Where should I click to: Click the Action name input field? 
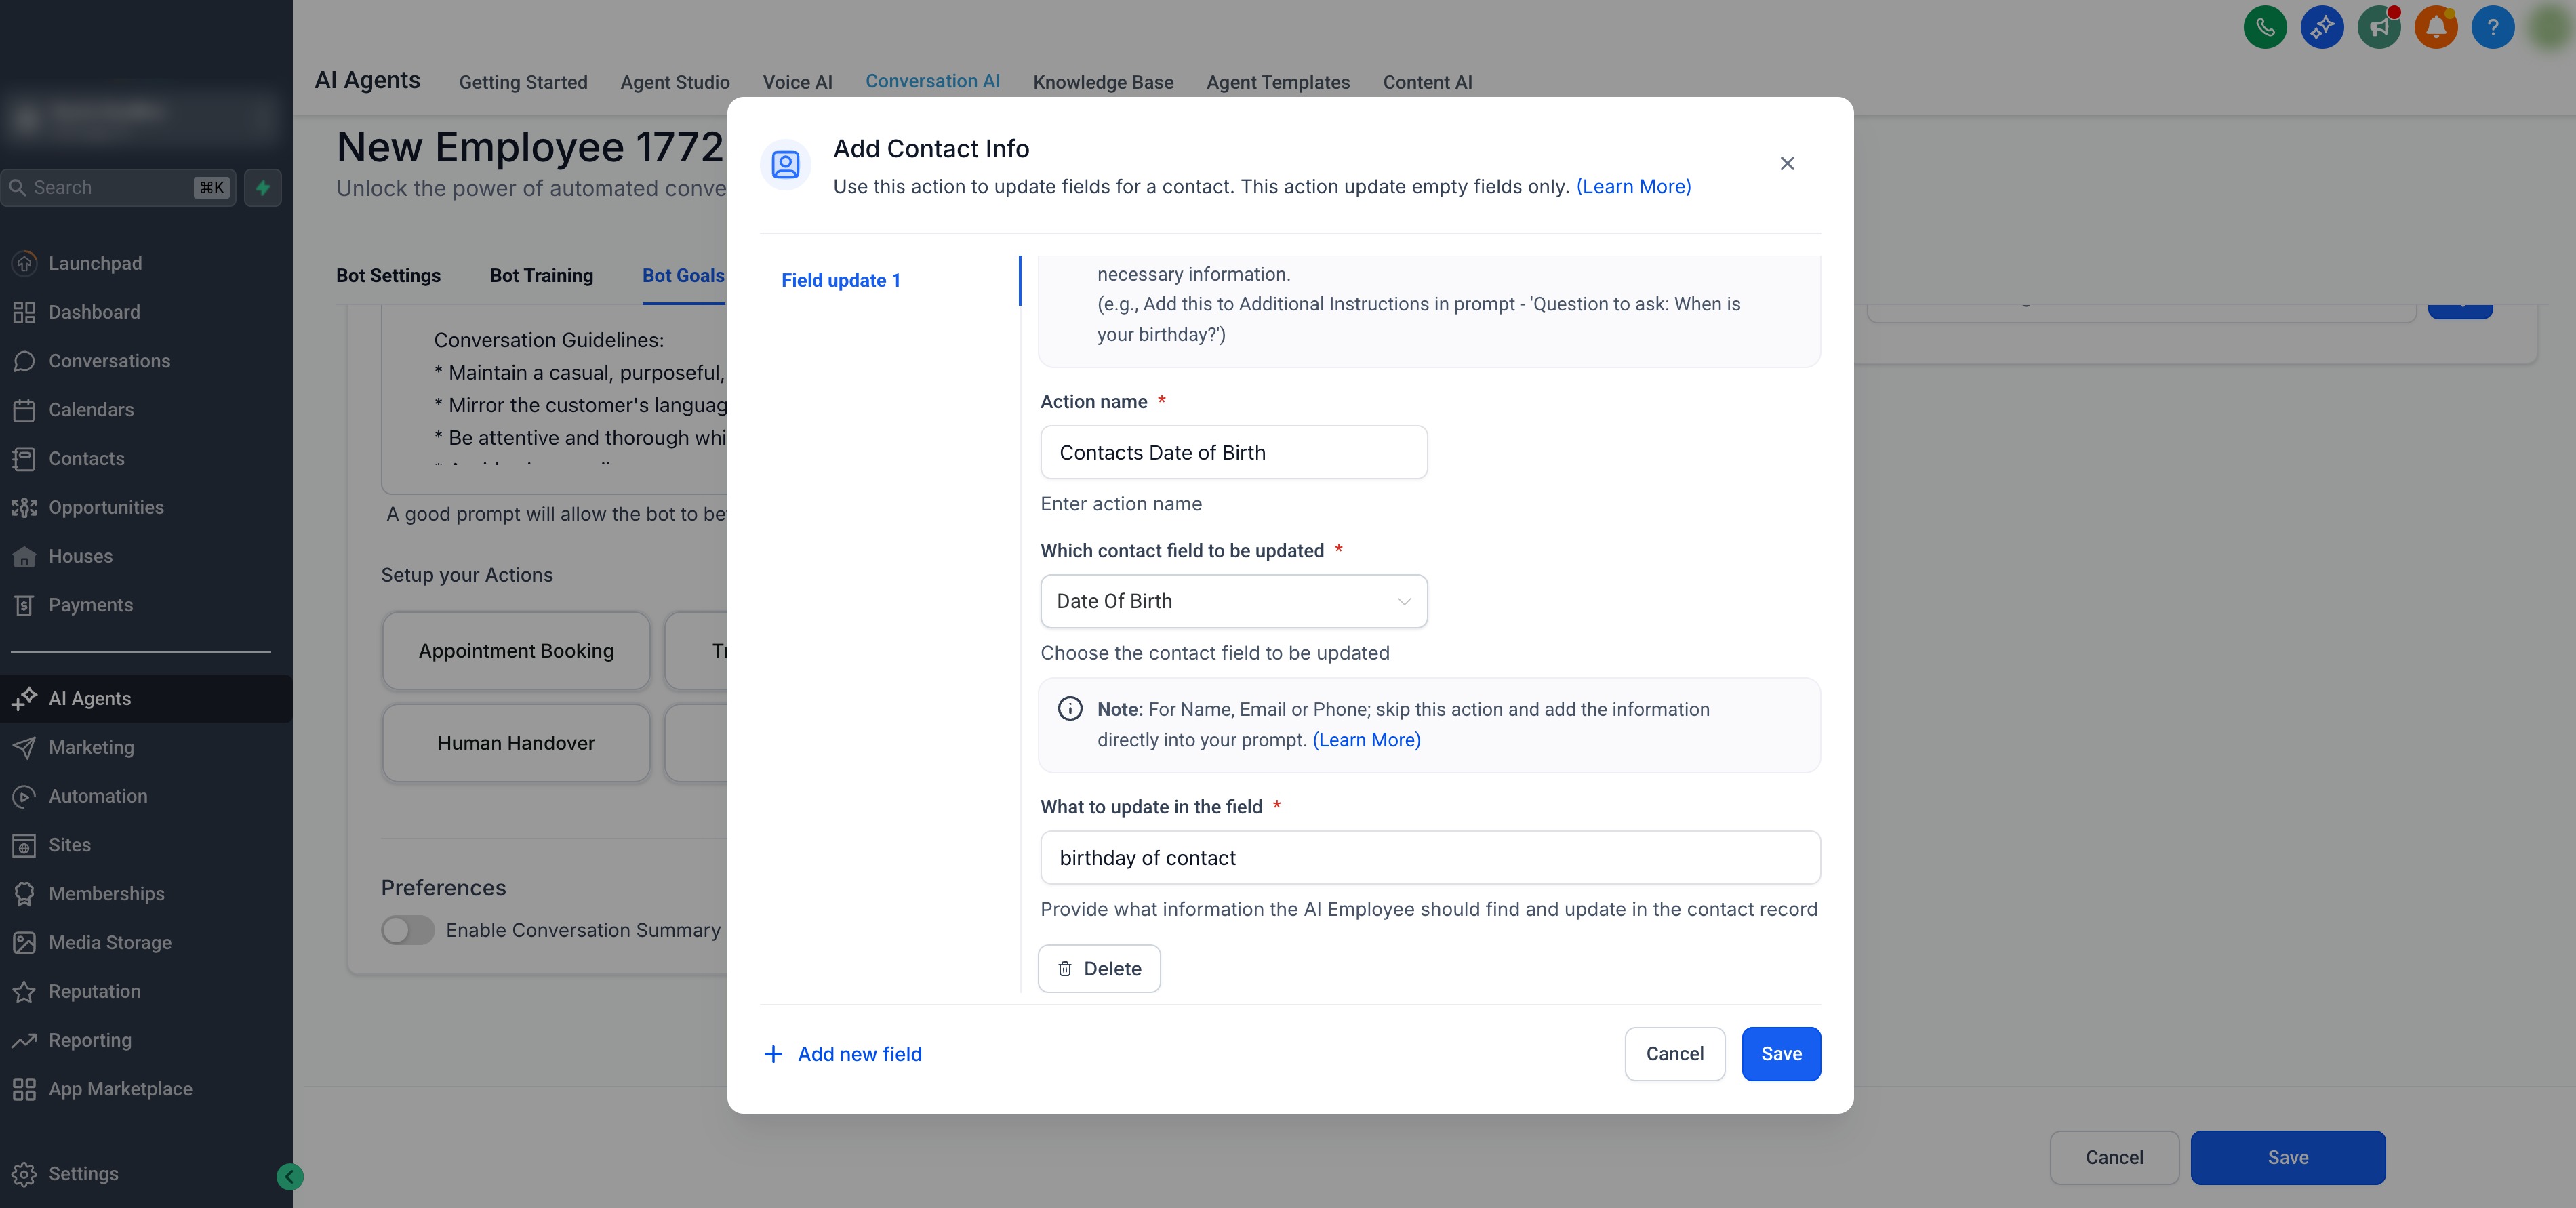pos(1233,452)
